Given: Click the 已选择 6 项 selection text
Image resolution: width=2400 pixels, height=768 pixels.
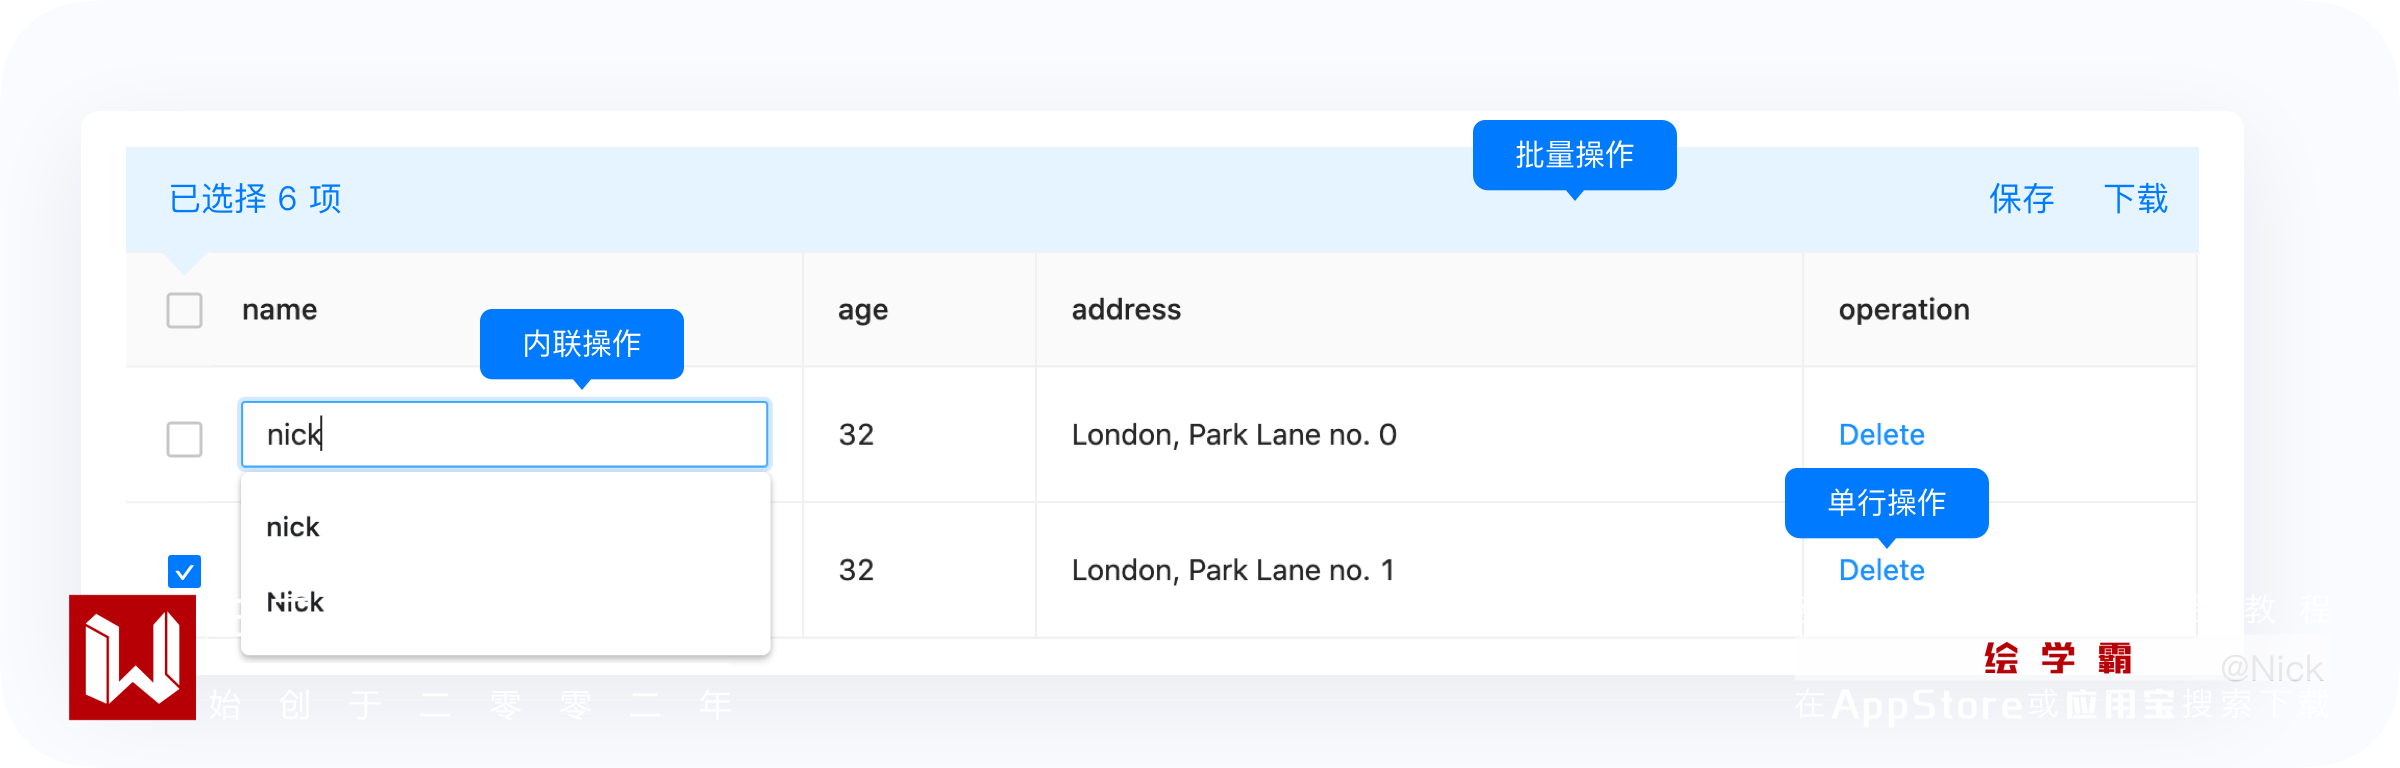Looking at the screenshot, I should point(255,199).
